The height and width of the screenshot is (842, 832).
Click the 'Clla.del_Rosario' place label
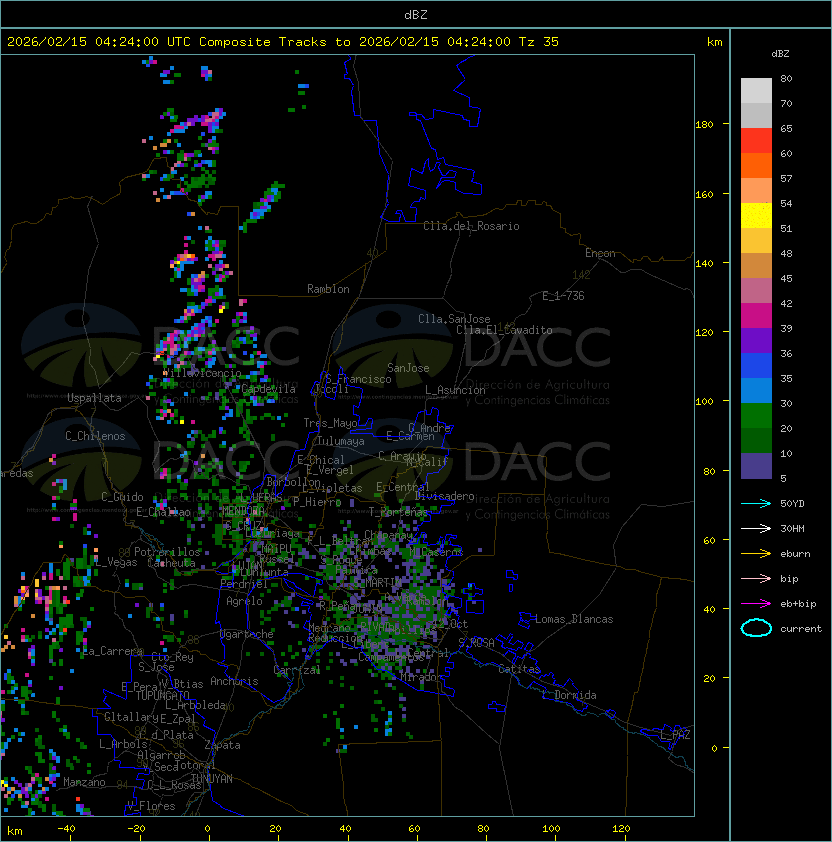point(471,226)
